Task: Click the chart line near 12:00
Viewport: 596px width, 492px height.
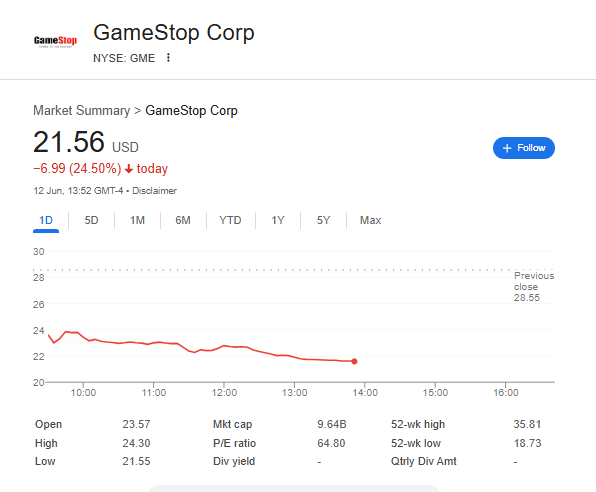Action: pos(224,346)
